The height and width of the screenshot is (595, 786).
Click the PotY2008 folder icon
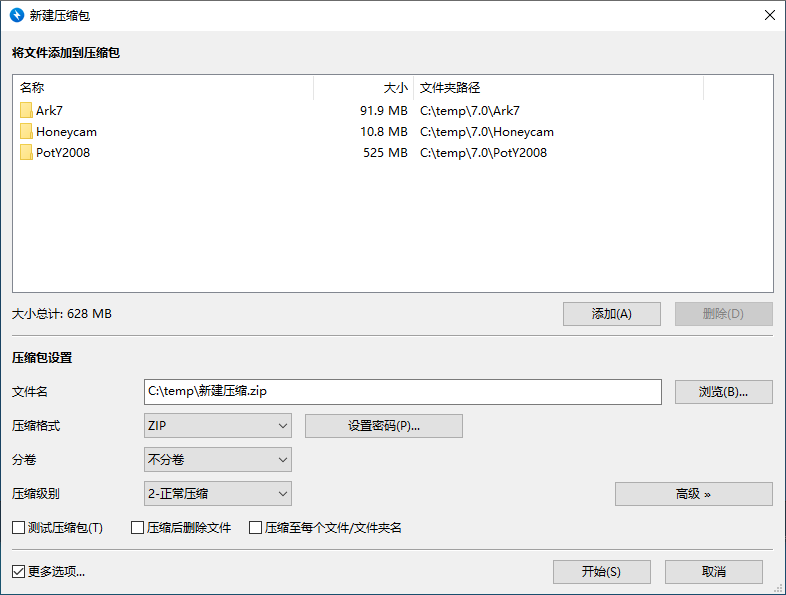pyautogui.click(x=26, y=153)
